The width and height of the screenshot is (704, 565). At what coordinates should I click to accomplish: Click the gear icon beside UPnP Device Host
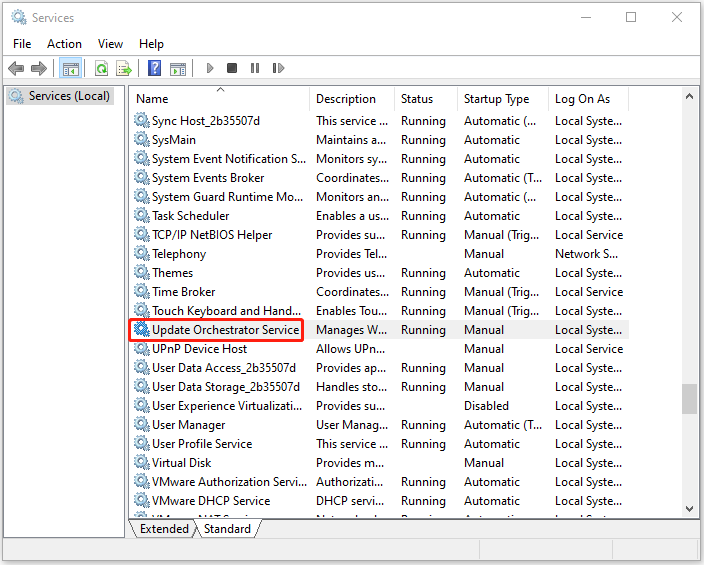pos(142,349)
